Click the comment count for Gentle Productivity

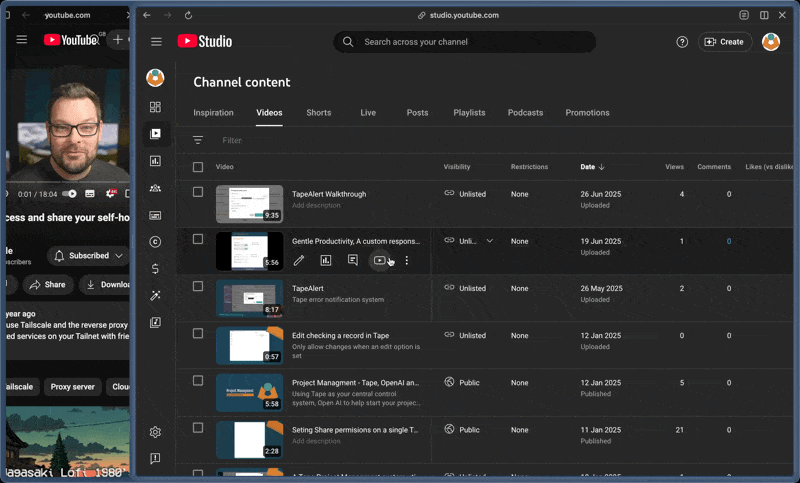click(729, 241)
